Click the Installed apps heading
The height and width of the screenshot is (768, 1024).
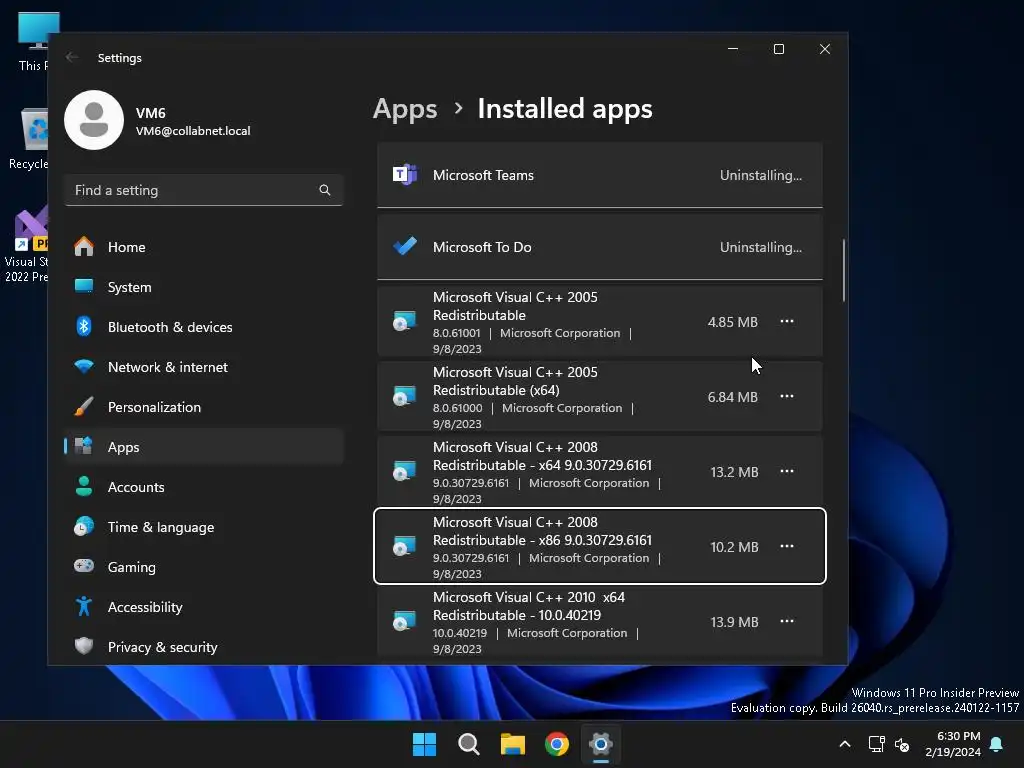click(x=565, y=109)
